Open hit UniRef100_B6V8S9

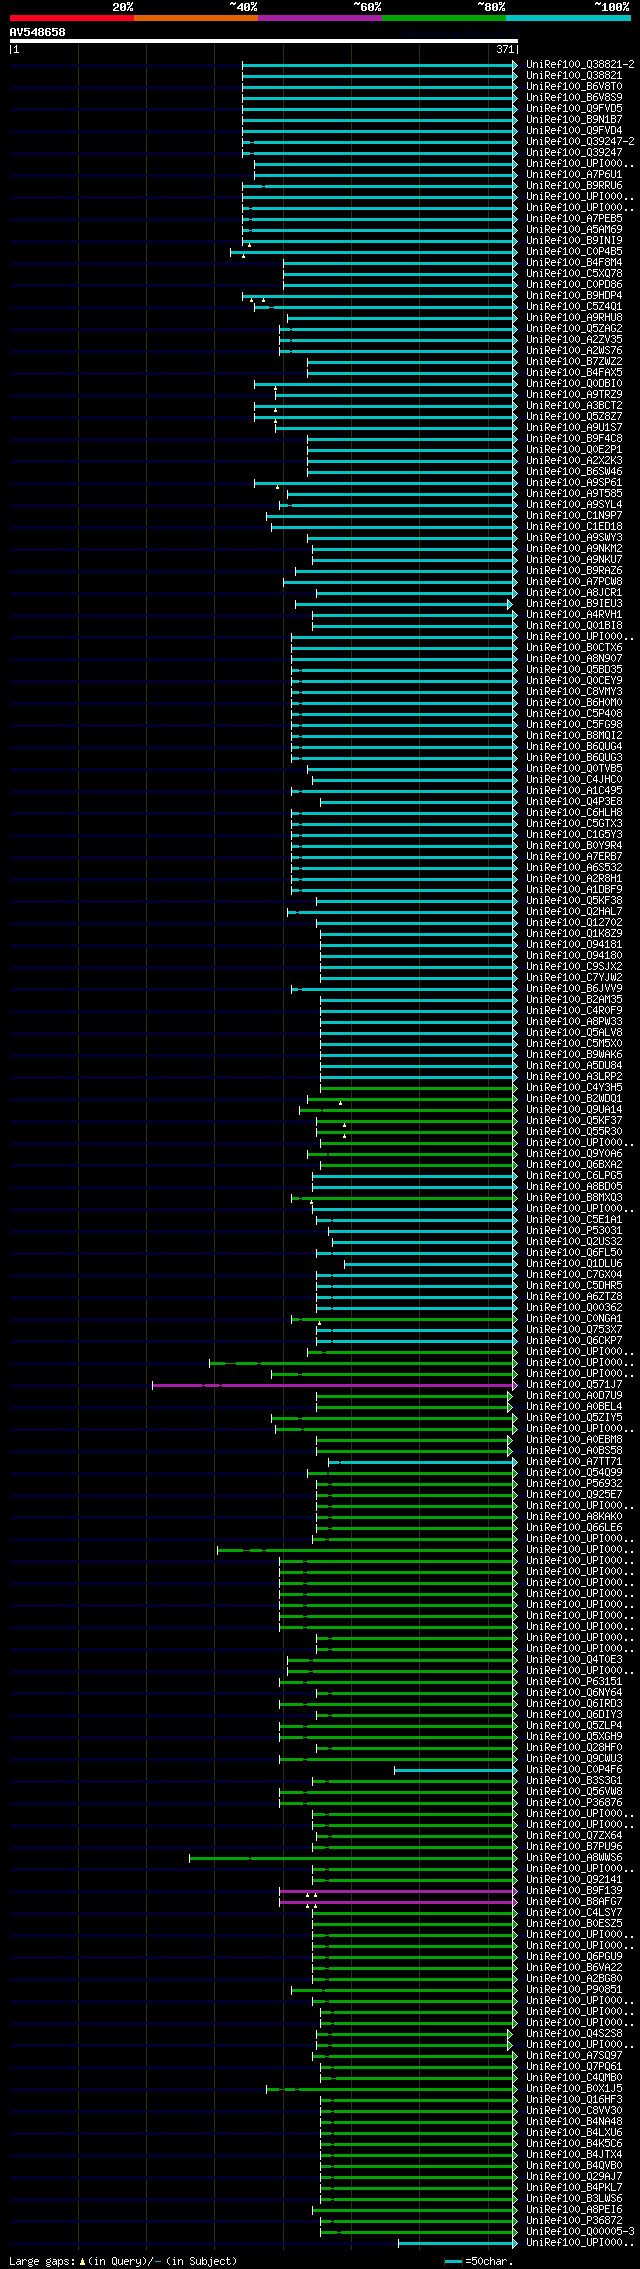click(574, 97)
